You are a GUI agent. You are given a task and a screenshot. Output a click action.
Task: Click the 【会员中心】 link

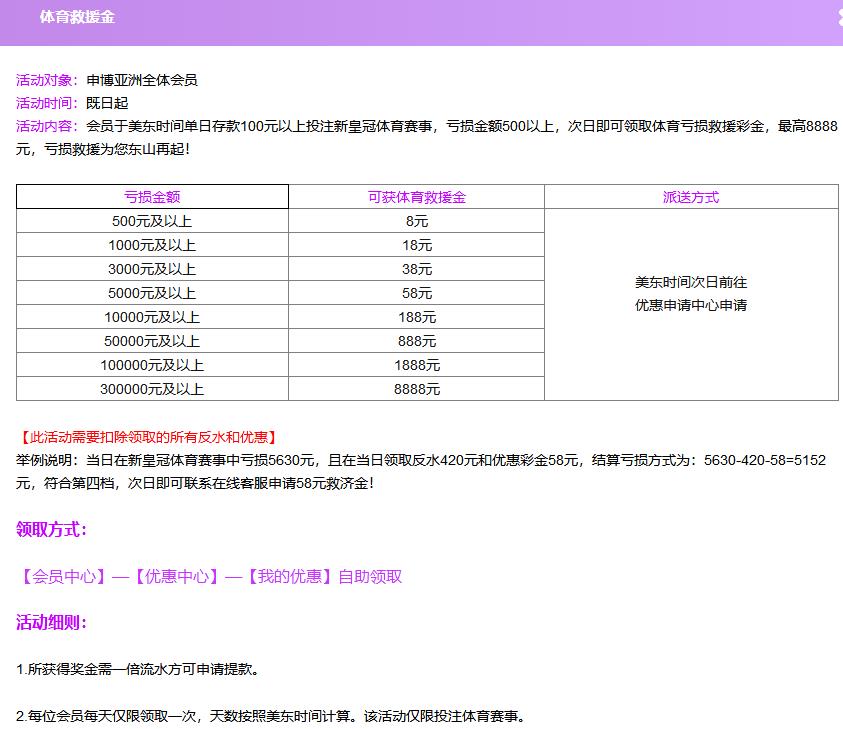[62, 576]
